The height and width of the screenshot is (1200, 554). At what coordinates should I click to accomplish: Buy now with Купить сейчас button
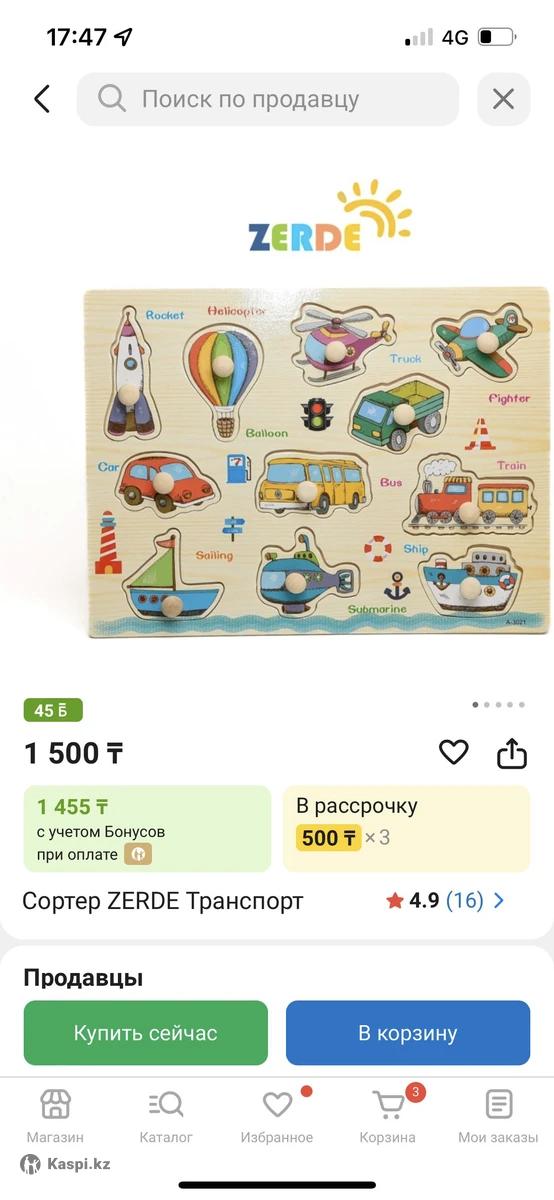146,1033
